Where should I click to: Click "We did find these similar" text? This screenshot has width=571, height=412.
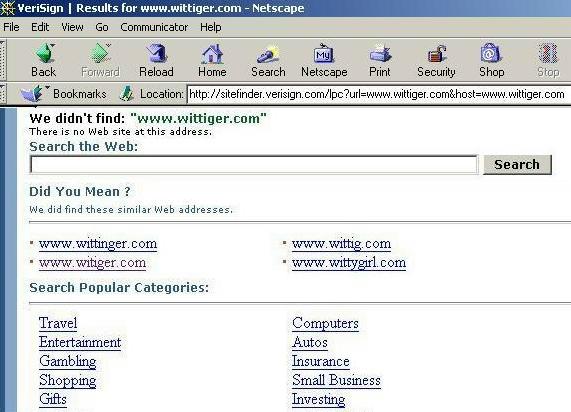[131, 209]
